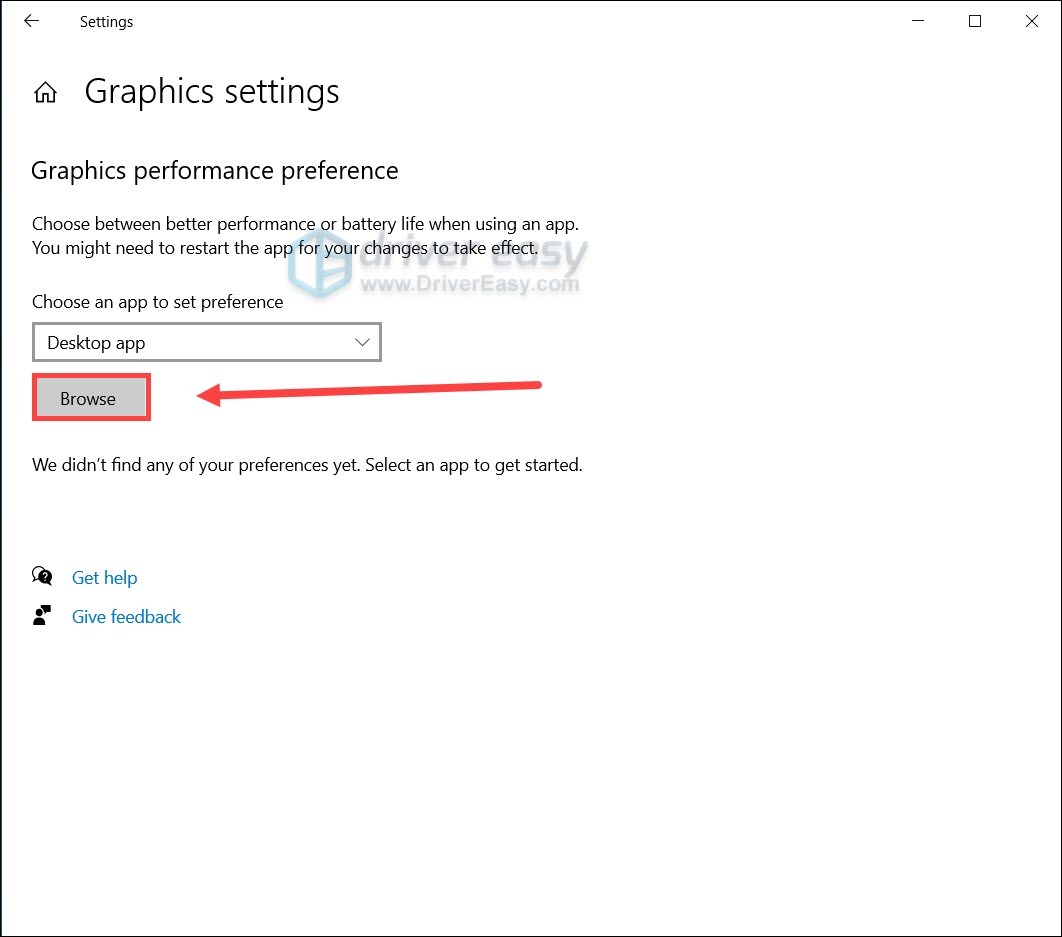
Task: Click the Graphics settings page heading
Action: [x=211, y=91]
